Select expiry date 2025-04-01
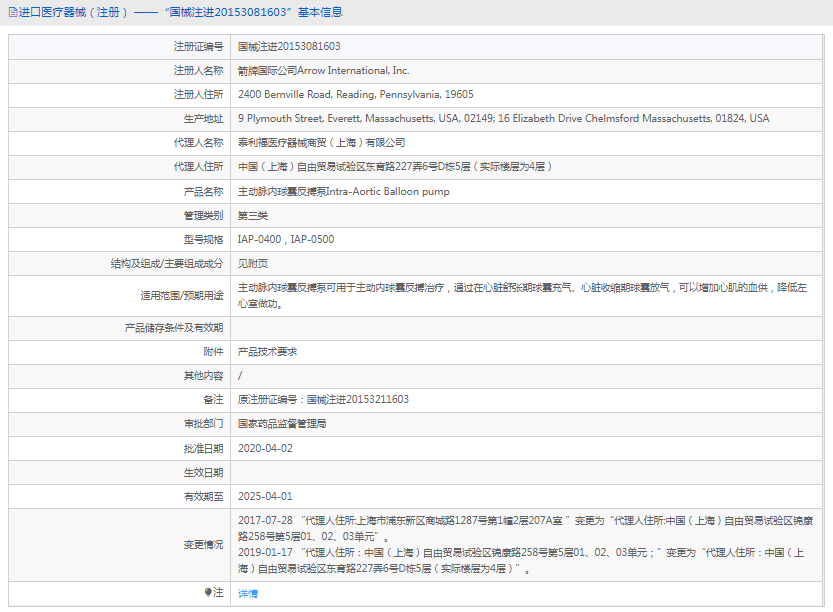The width and height of the screenshot is (833, 612). click(x=265, y=496)
